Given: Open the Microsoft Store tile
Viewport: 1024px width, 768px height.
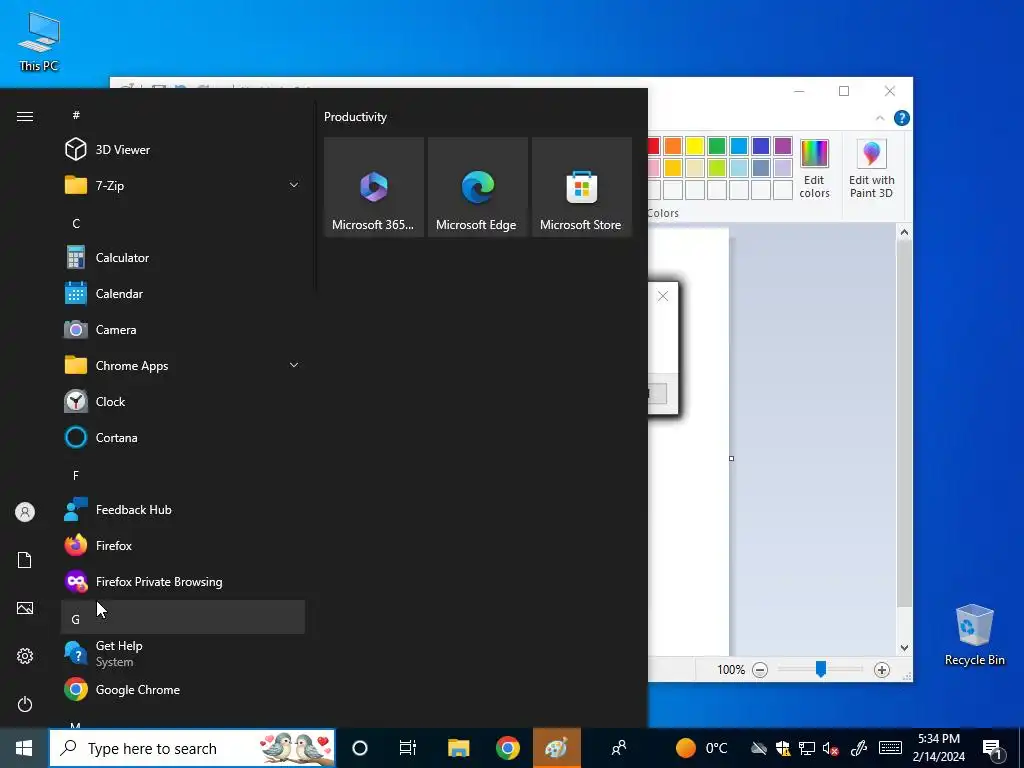Looking at the screenshot, I should (x=581, y=187).
